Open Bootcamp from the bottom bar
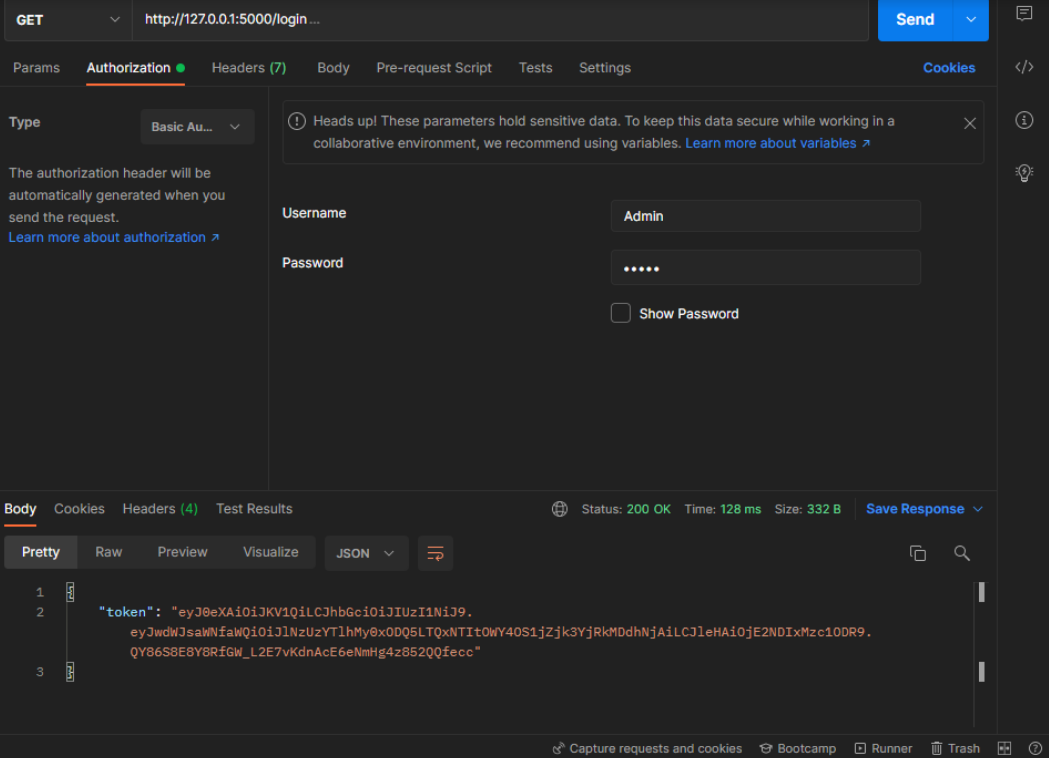 [x=797, y=748]
